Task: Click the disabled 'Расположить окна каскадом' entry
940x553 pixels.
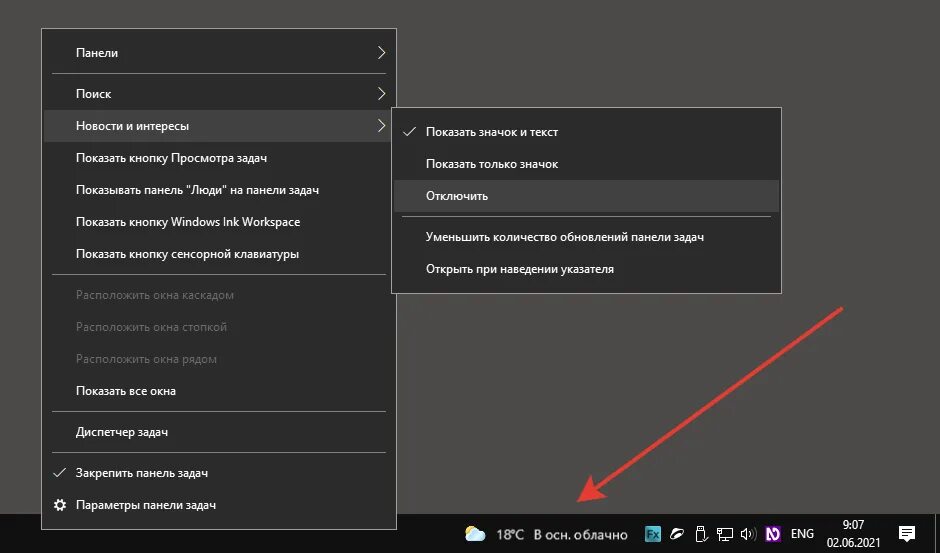Action: [x=219, y=295]
